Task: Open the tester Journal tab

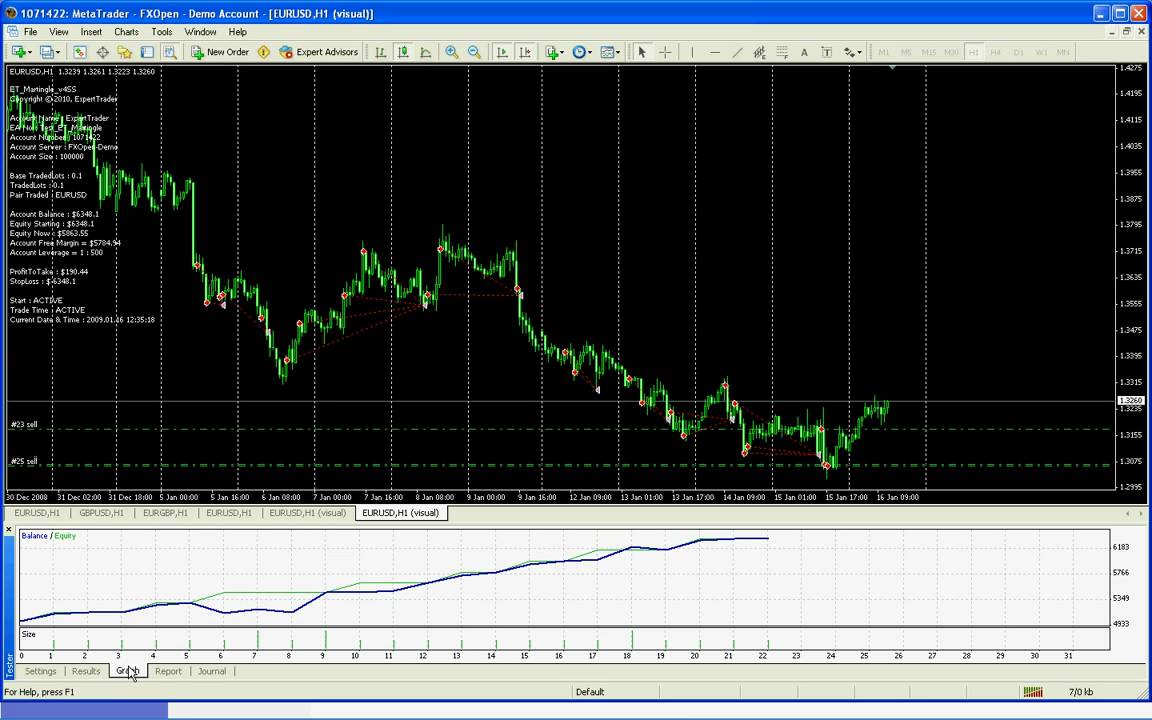Action: click(x=212, y=672)
